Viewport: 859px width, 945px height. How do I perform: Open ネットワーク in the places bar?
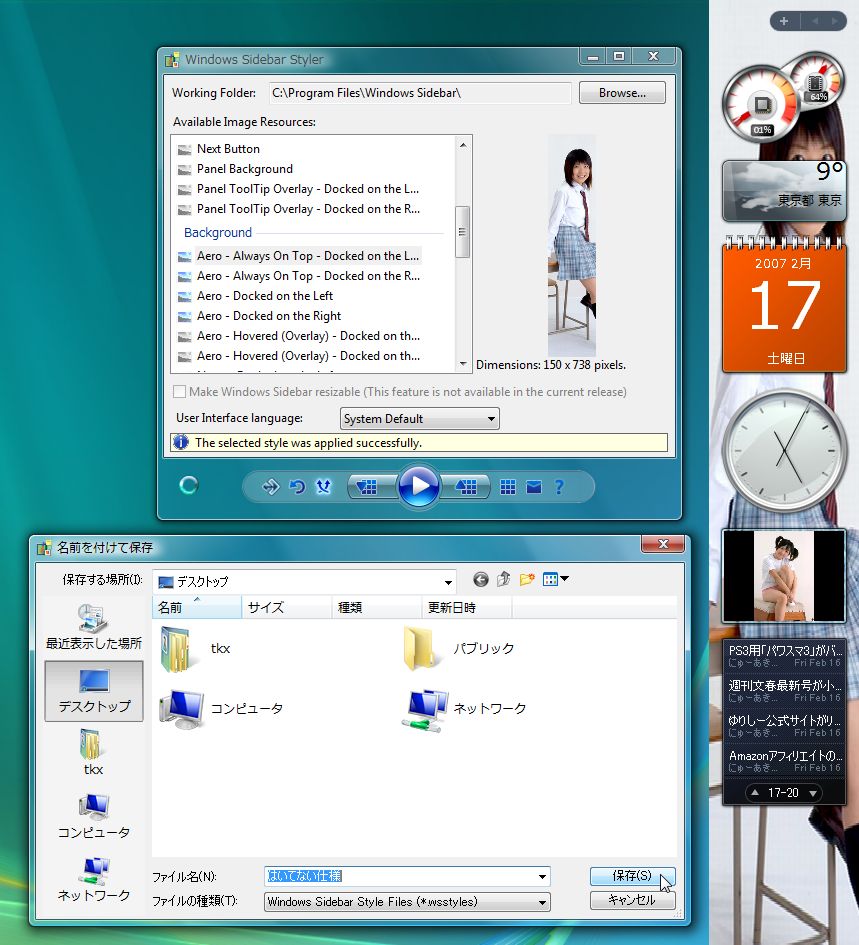click(93, 880)
